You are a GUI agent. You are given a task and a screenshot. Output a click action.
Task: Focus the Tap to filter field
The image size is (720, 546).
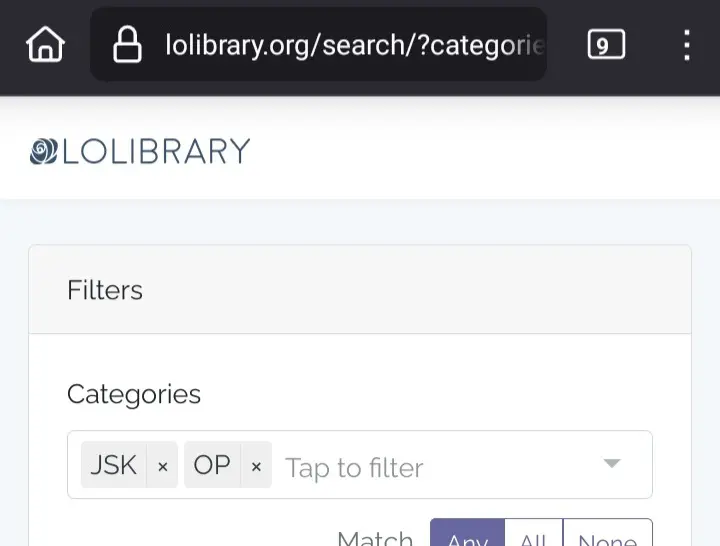pyautogui.click(x=354, y=467)
